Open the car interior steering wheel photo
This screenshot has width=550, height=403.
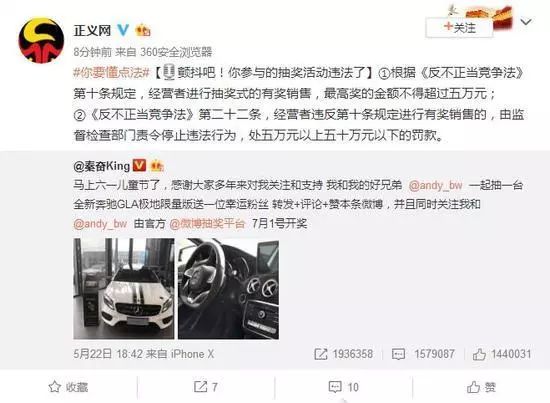pos(228,289)
